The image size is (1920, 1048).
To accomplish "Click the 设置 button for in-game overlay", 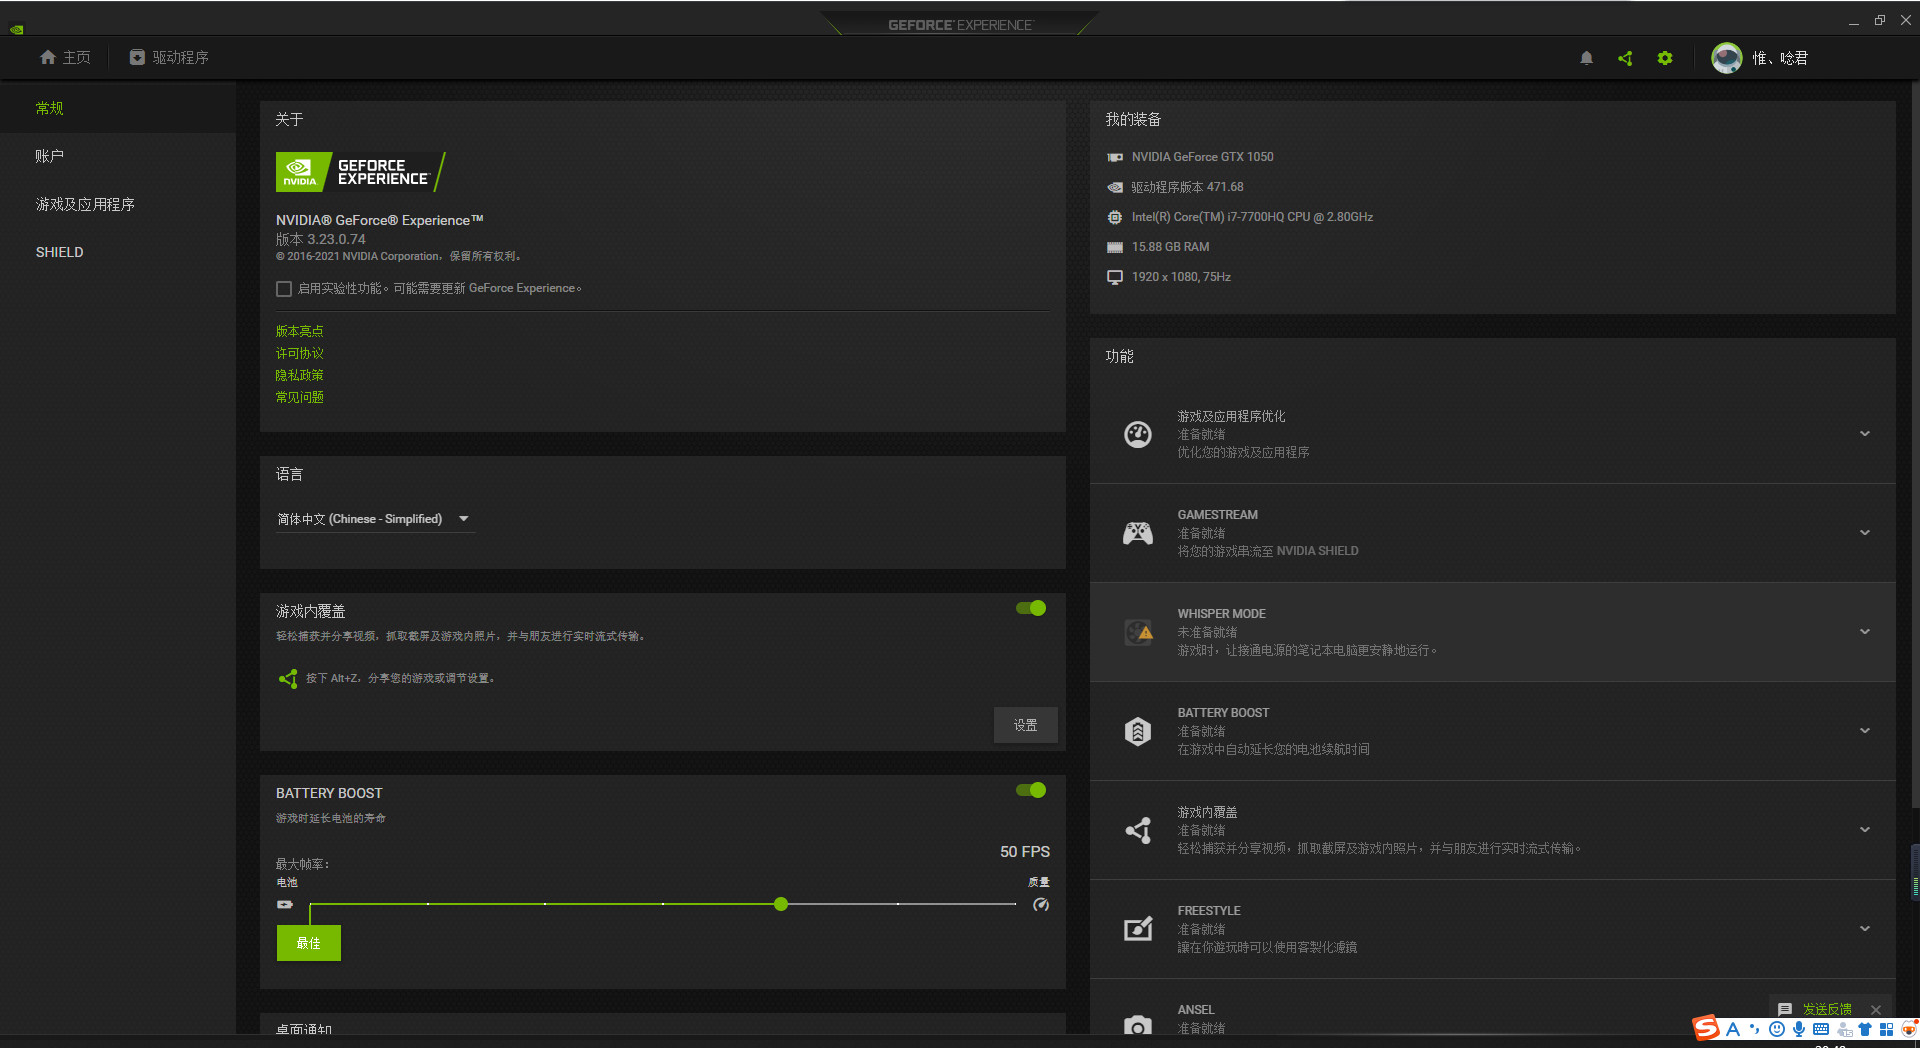I will coord(1026,725).
